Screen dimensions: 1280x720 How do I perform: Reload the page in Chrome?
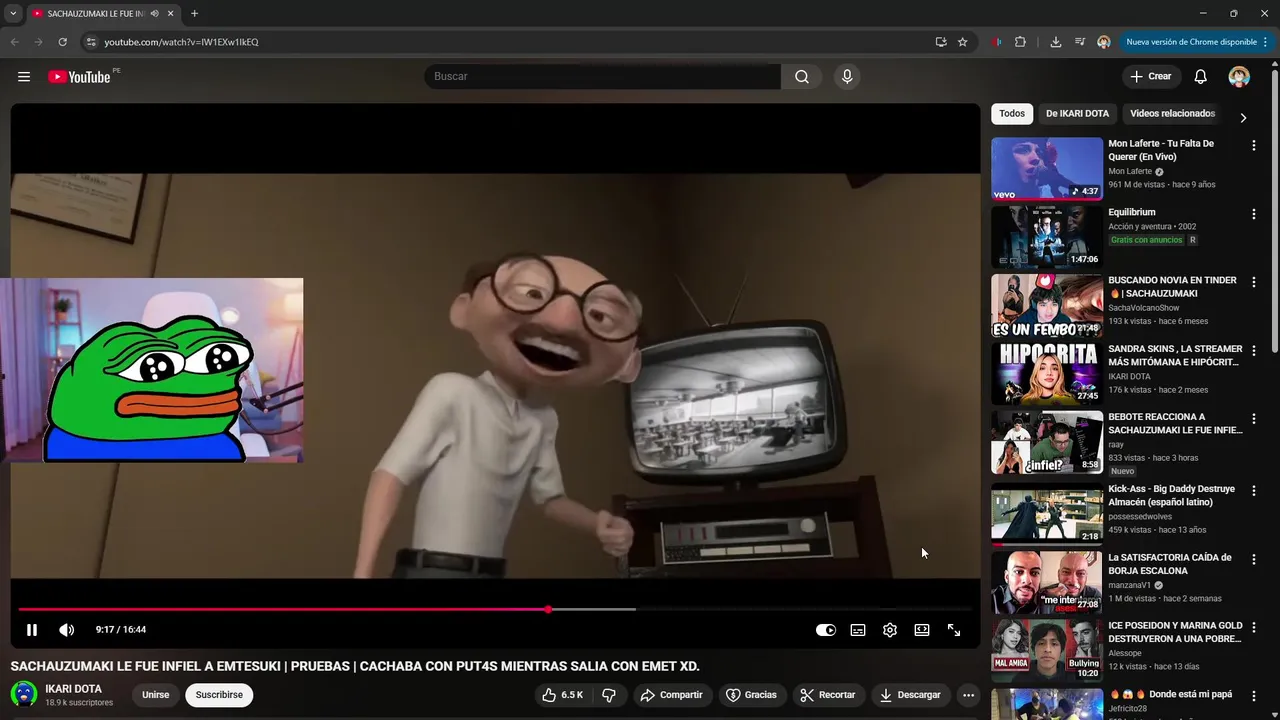62,42
